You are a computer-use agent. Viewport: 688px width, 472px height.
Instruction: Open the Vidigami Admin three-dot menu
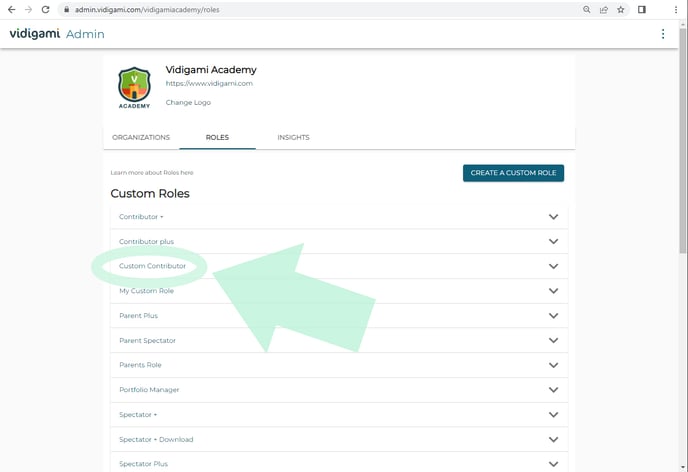(x=663, y=34)
